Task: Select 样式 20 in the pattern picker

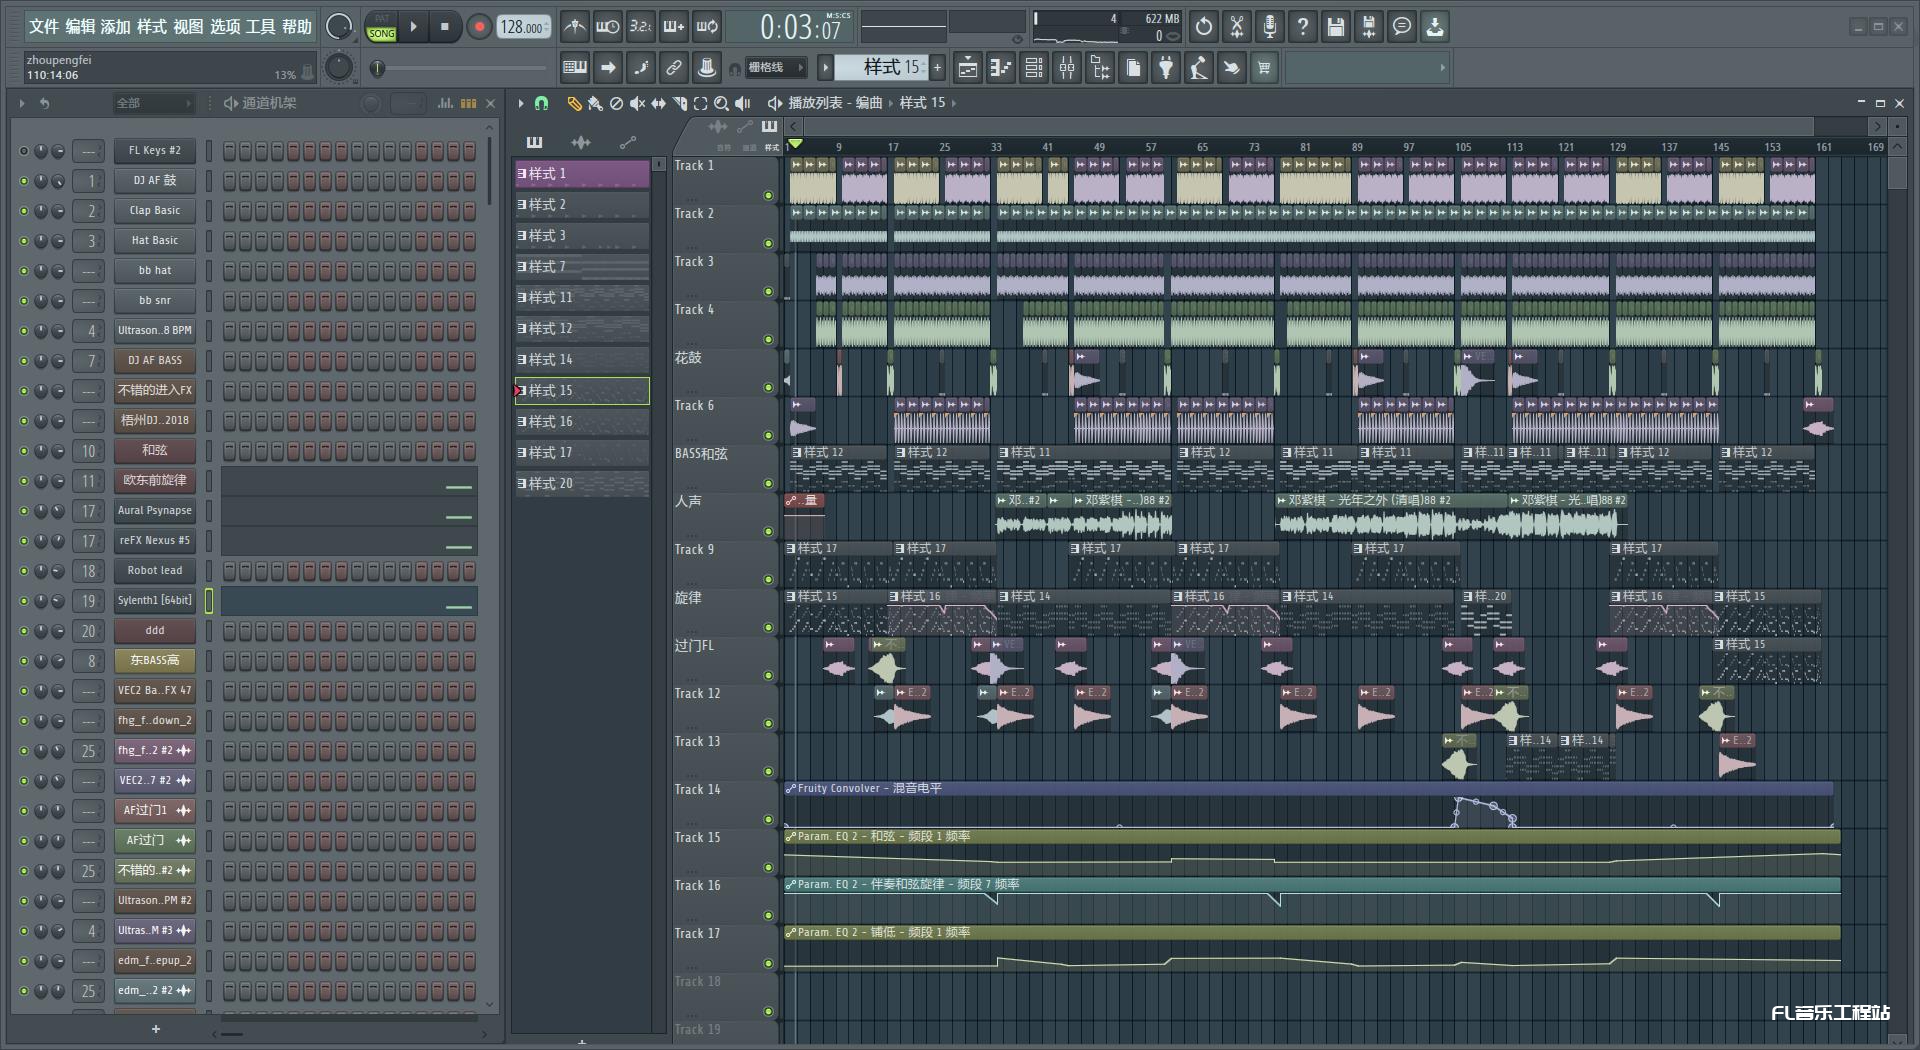Action: pyautogui.click(x=582, y=484)
